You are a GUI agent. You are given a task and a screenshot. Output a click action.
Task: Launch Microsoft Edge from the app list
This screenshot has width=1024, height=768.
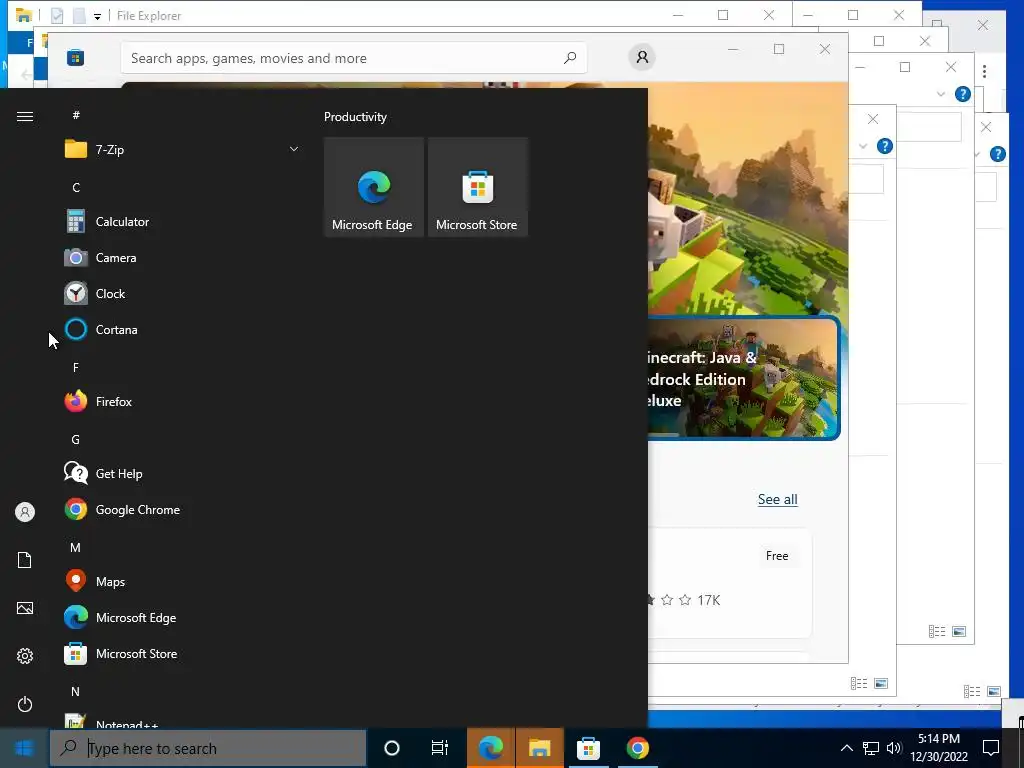point(182,617)
